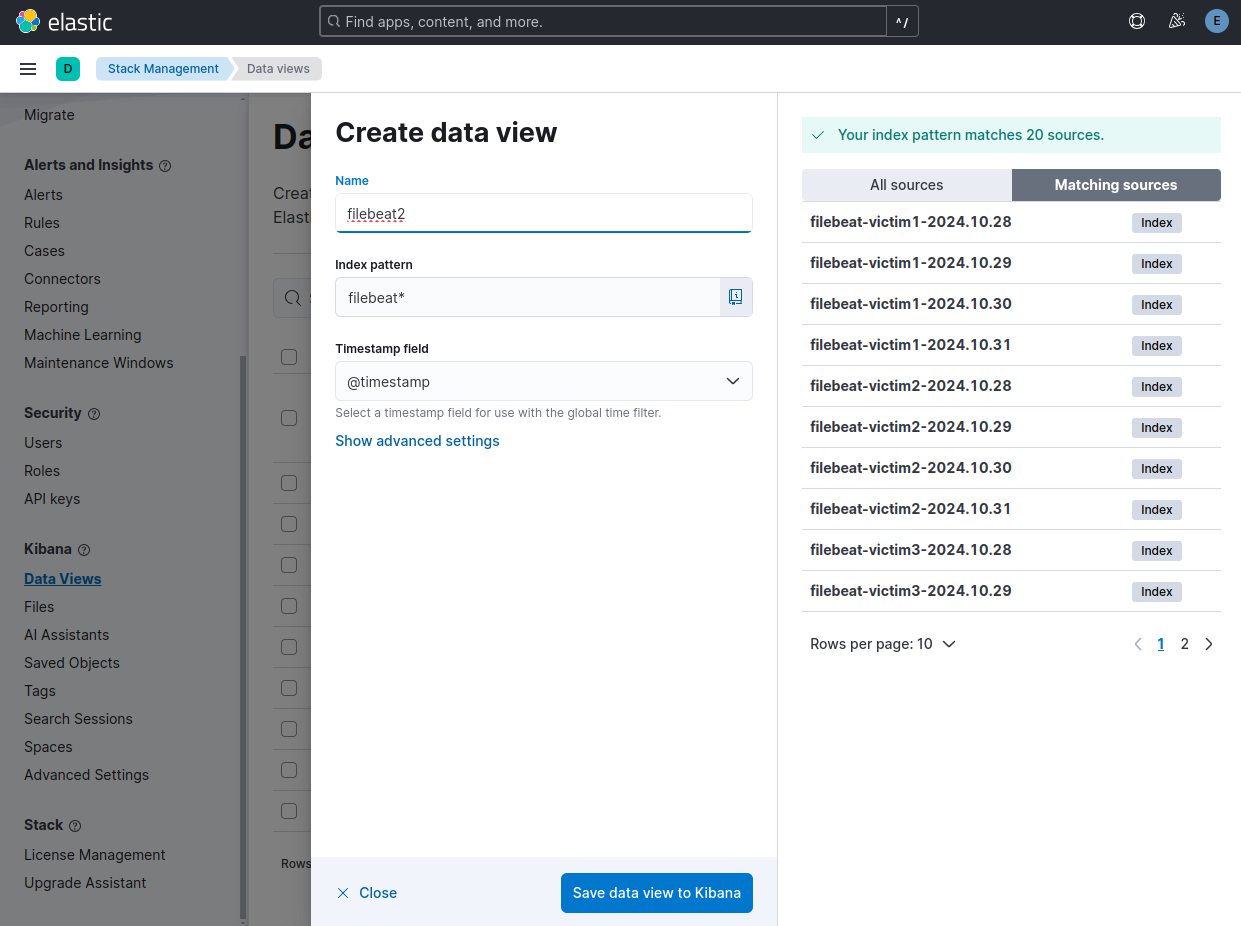Switch to Matching sources tab

[1116, 185]
